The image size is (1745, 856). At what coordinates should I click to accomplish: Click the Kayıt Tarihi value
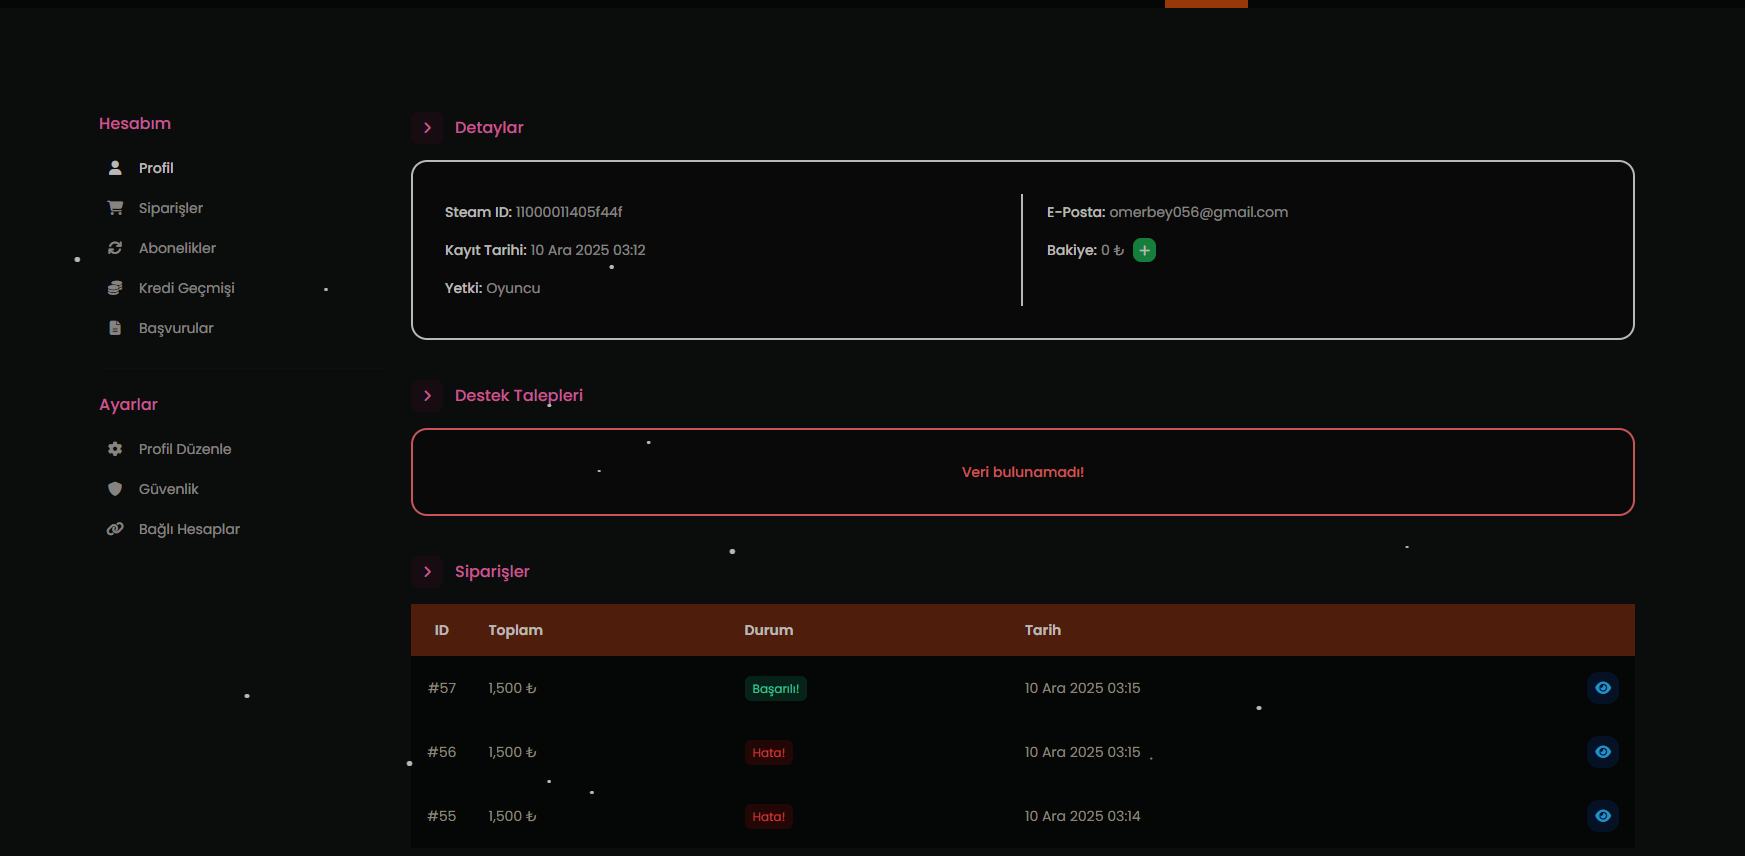(588, 250)
